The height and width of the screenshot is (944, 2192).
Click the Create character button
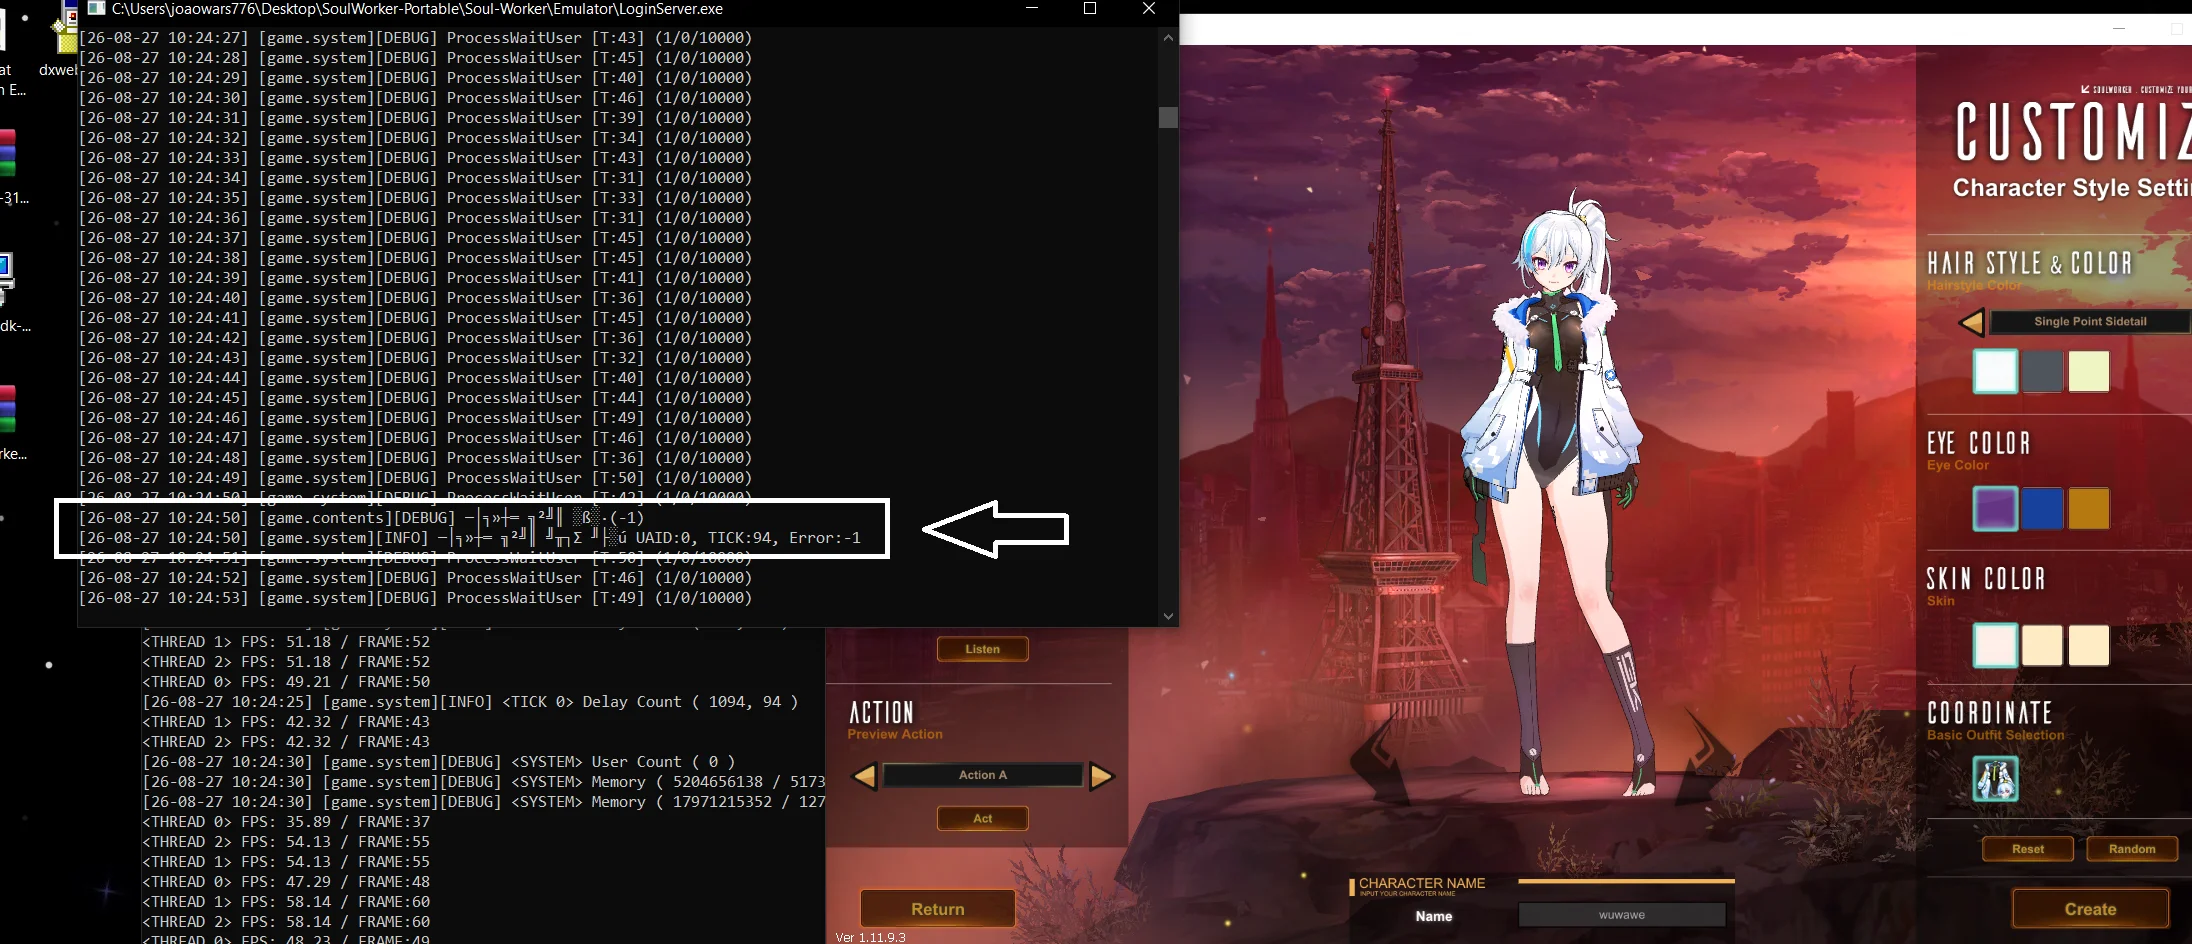pos(2090,909)
